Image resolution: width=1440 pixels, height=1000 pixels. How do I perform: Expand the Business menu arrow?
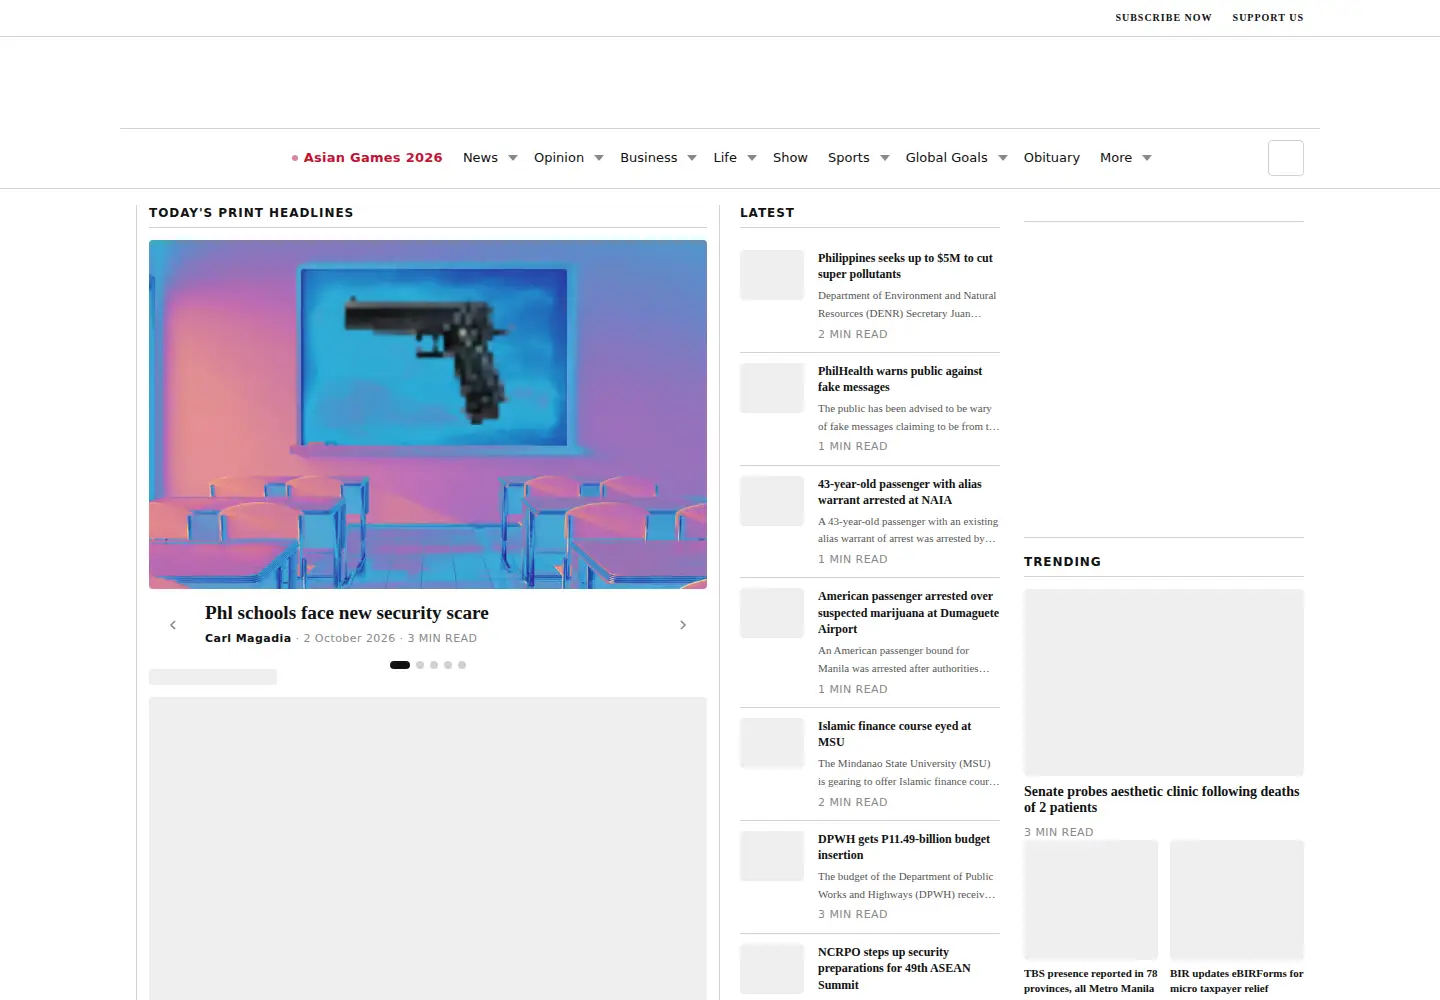692,158
